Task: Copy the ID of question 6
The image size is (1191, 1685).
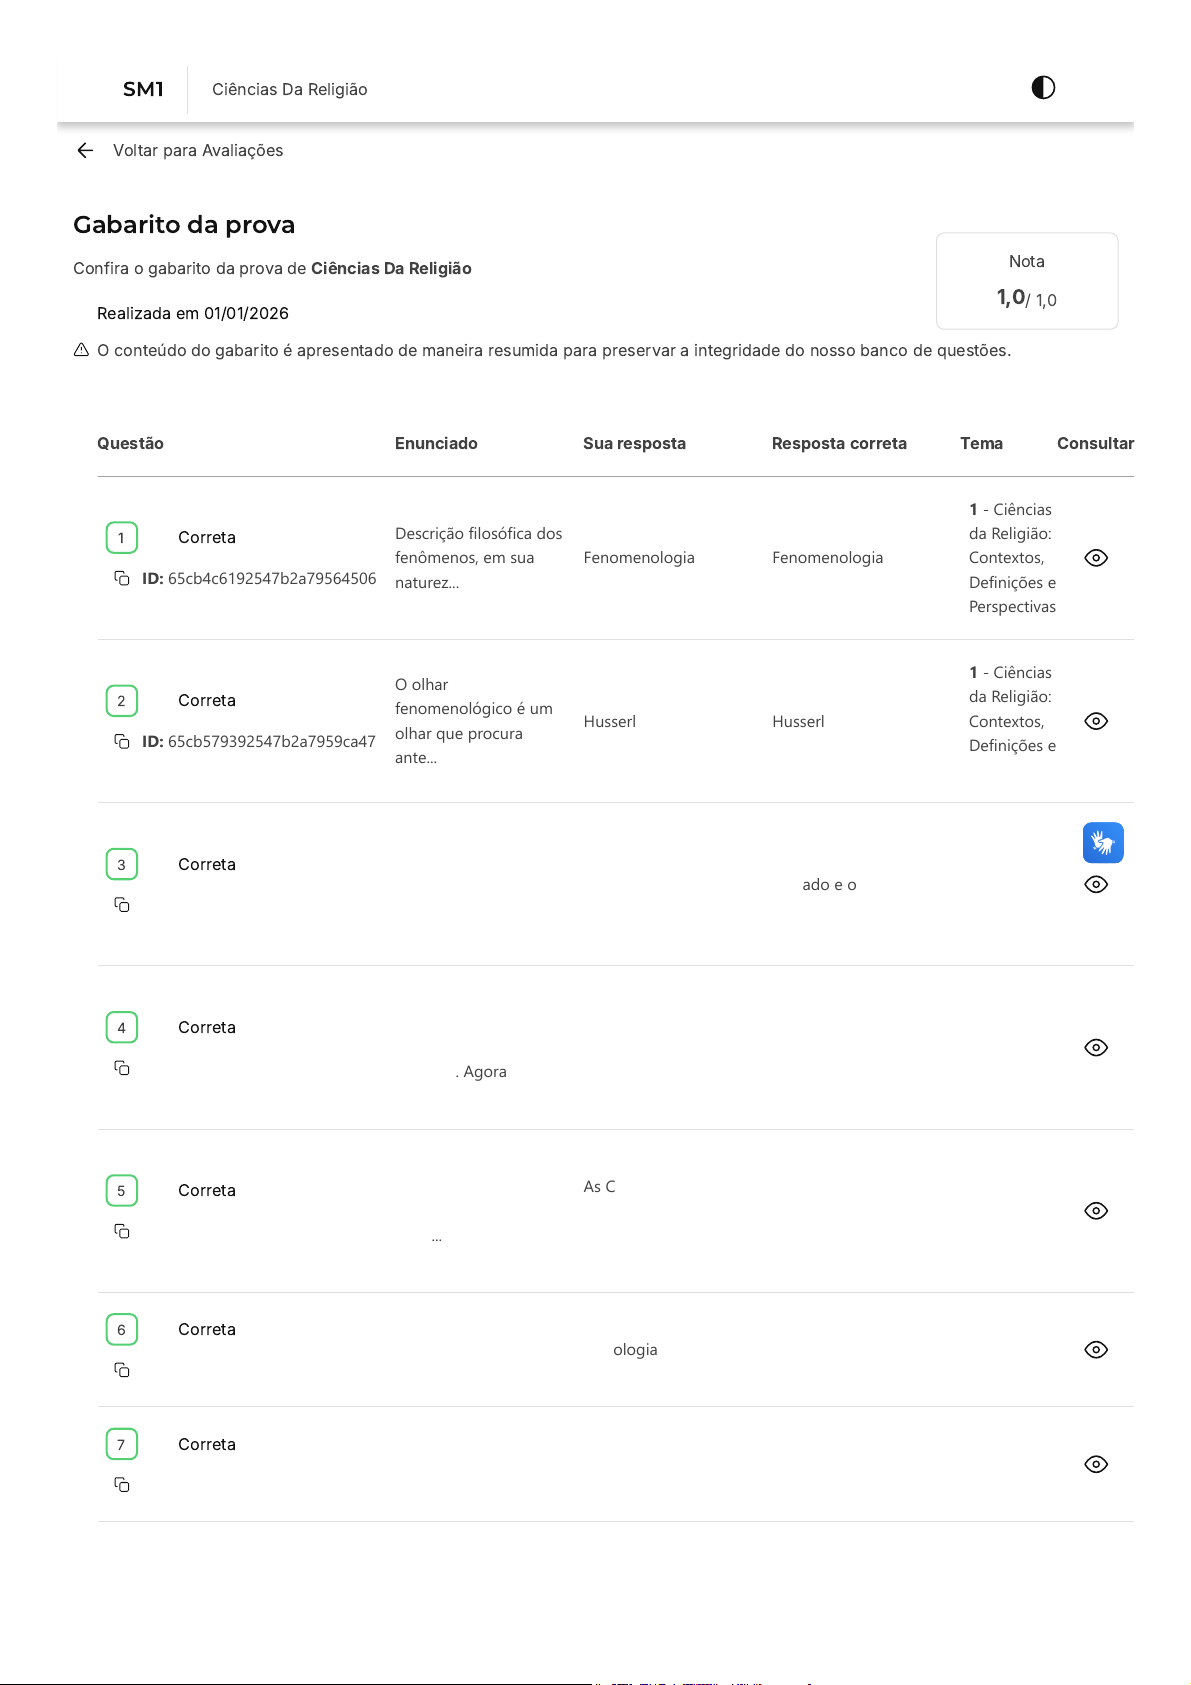Action: pos(122,1370)
